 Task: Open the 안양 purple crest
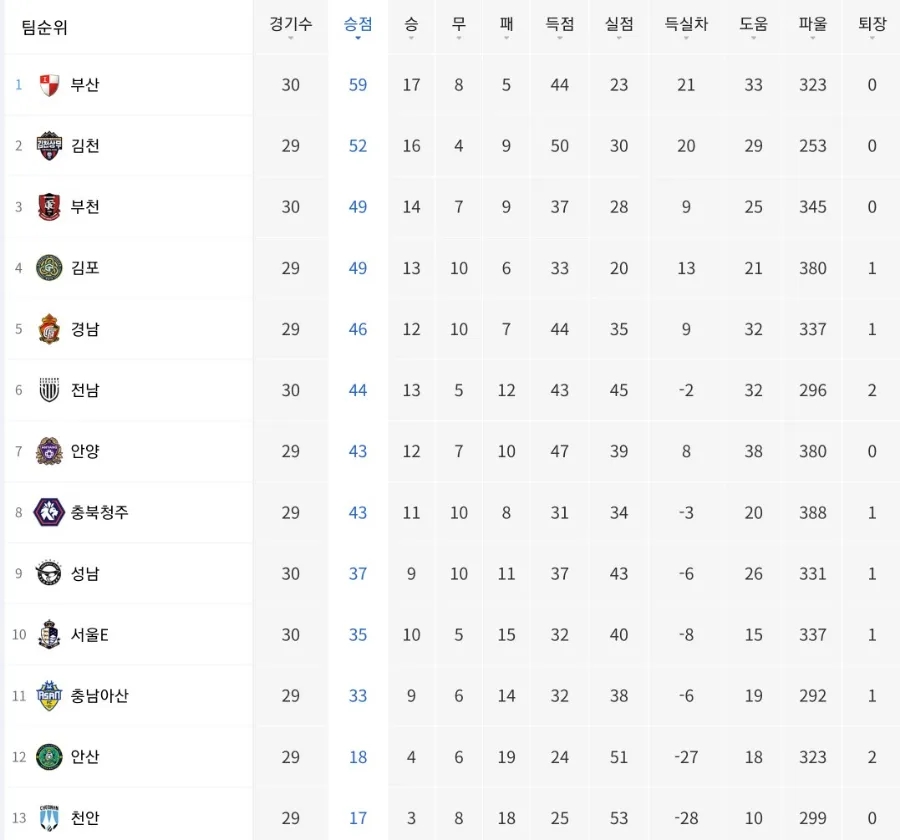49,451
